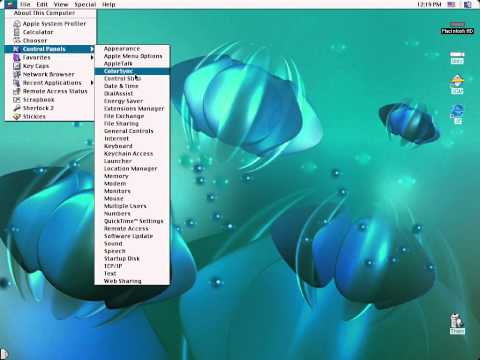Open the Date & Time control panel
The width and height of the screenshot is (480, 360).
[x=132, y=86]
